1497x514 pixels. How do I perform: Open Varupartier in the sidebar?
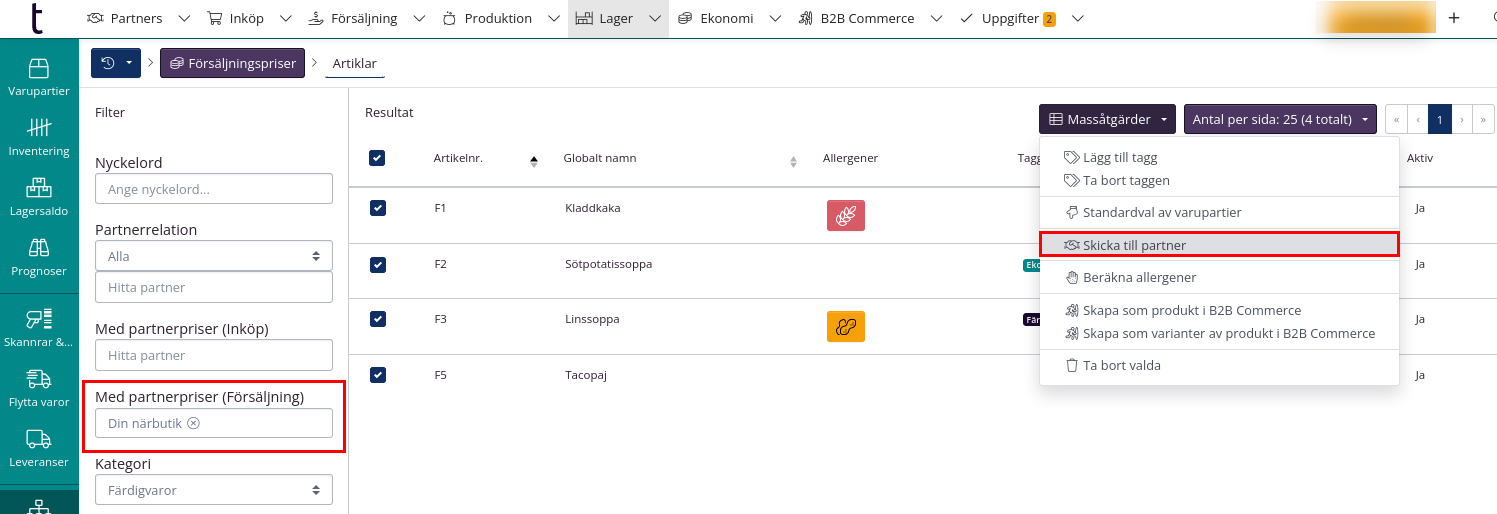(38, 76)
